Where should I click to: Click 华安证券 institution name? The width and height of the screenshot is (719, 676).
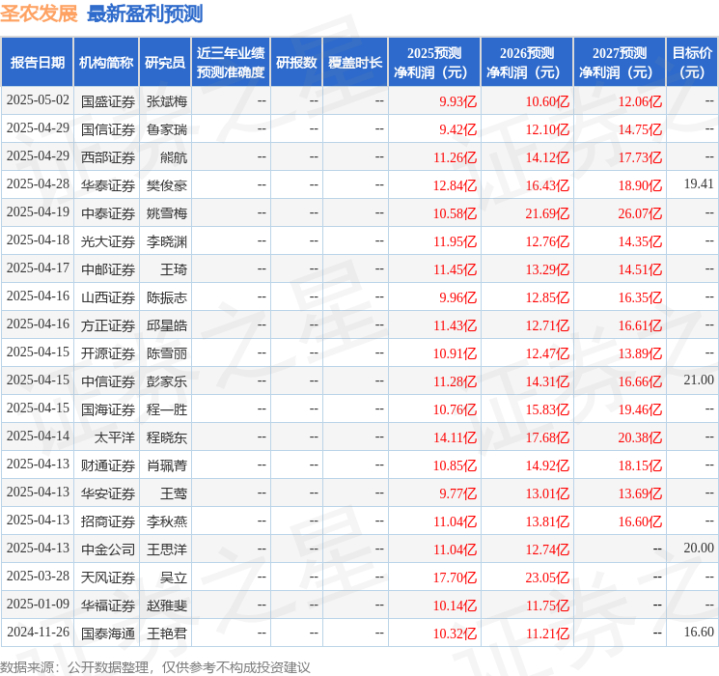click(108, 493)
